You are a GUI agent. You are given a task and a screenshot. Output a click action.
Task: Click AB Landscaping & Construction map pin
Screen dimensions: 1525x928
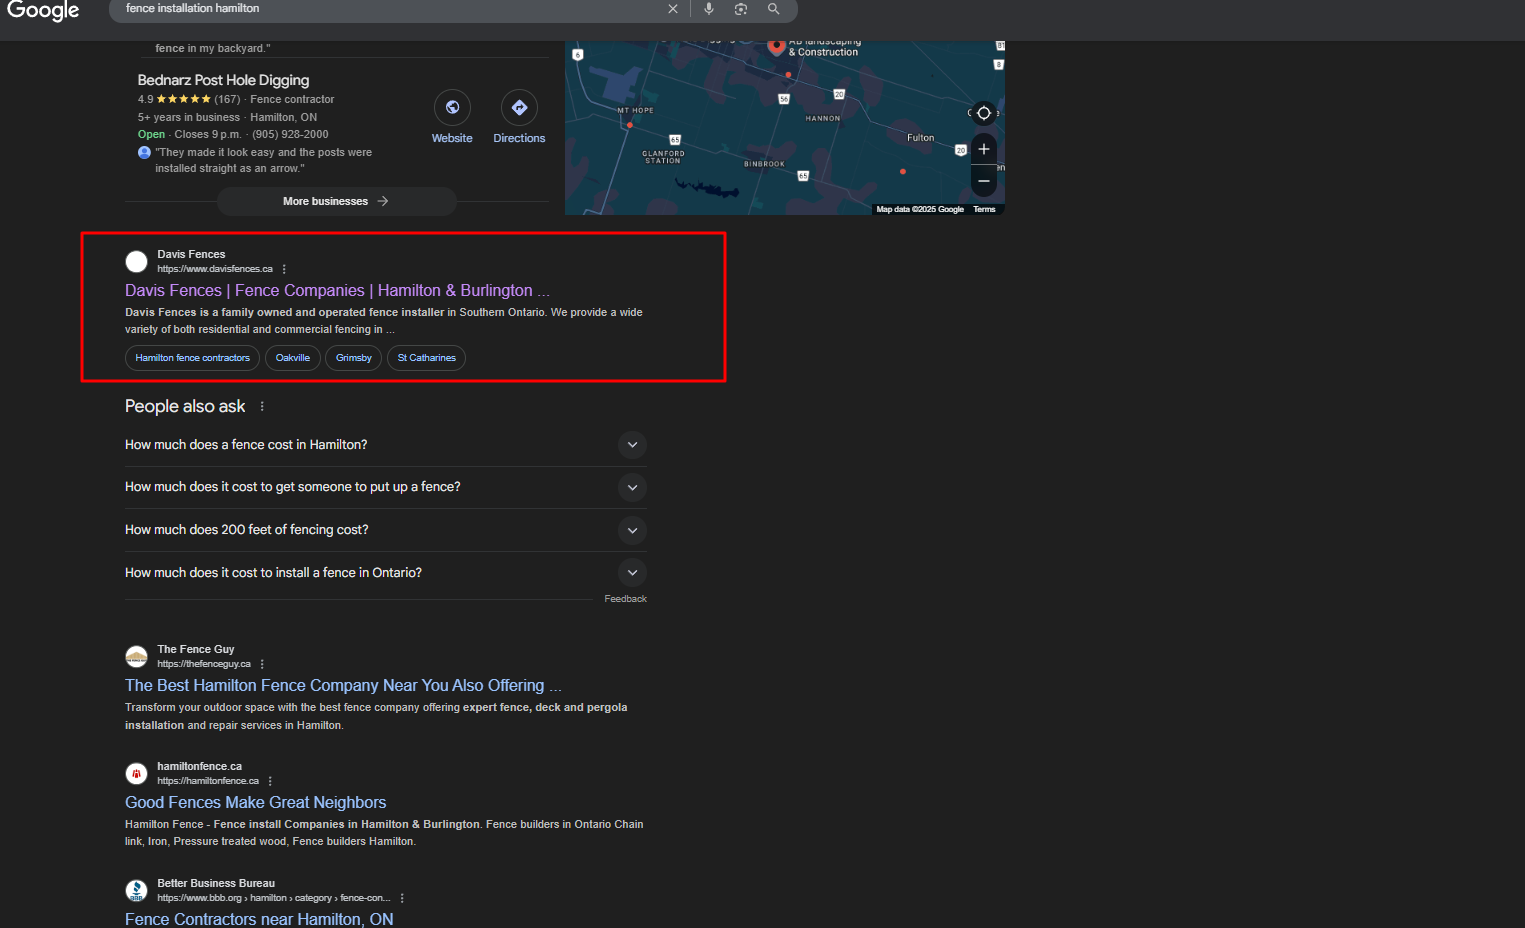[x=777, y=46]
